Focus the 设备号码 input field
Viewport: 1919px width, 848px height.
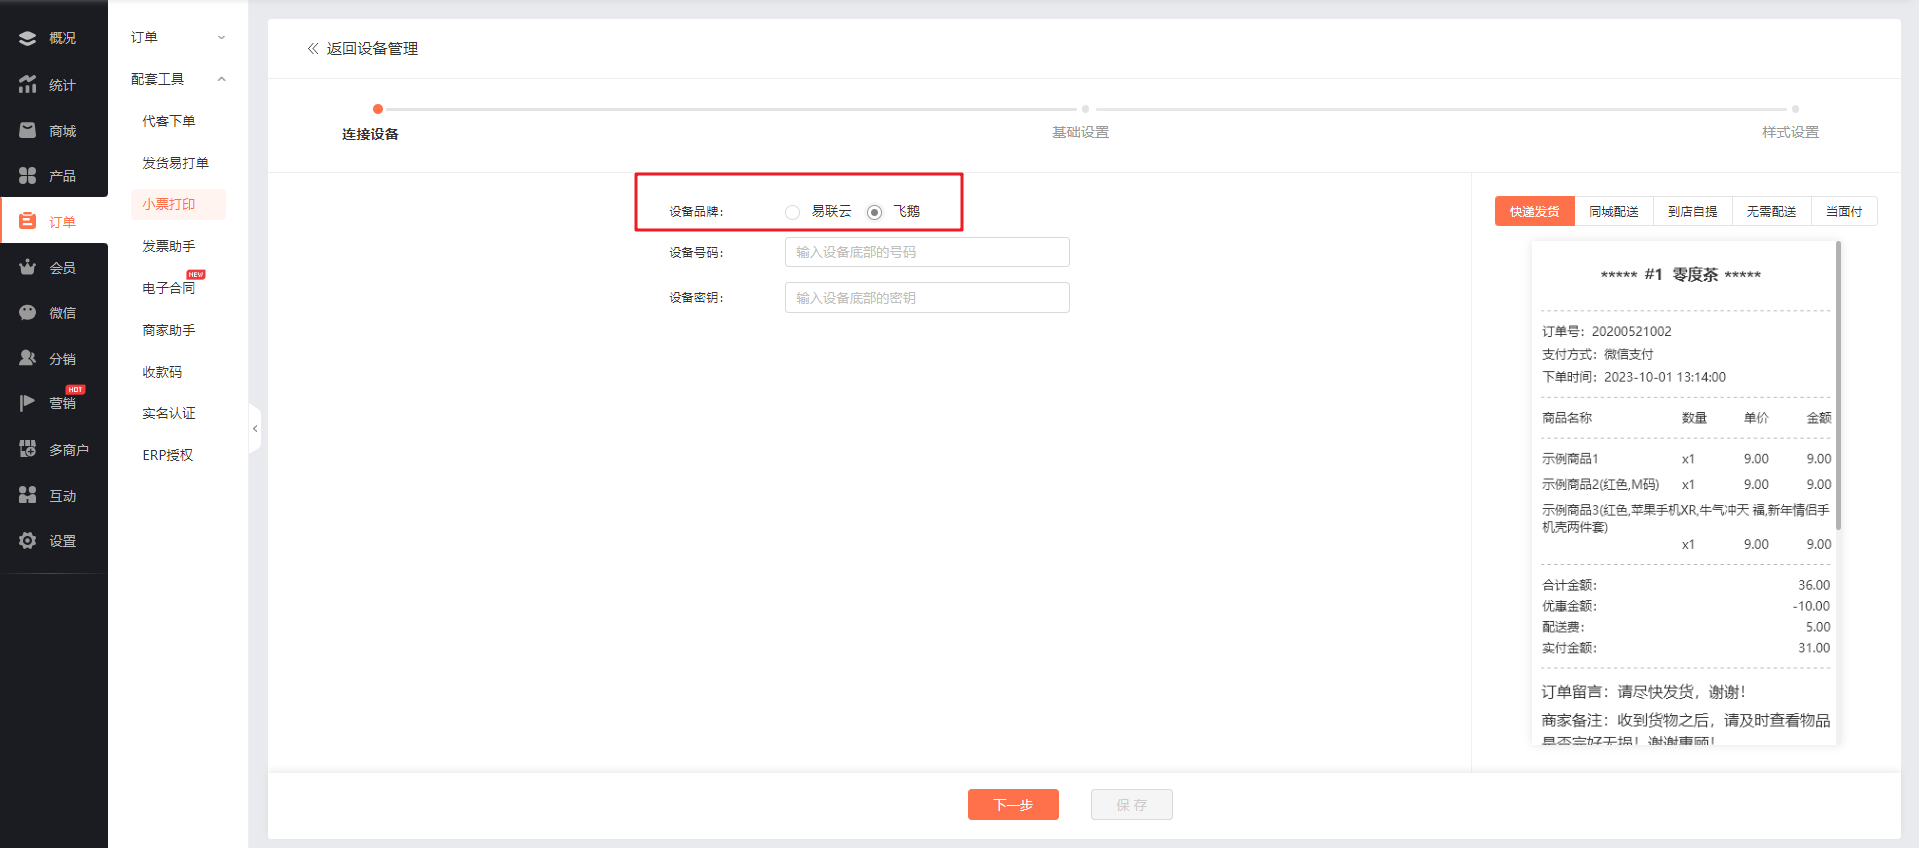(926, 252)
